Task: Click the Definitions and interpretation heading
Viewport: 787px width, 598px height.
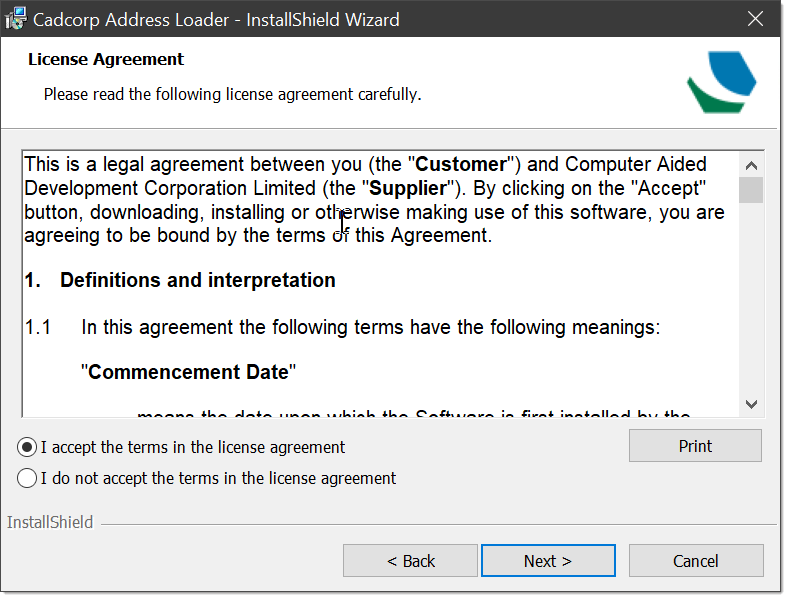Action: coord(198,280)
